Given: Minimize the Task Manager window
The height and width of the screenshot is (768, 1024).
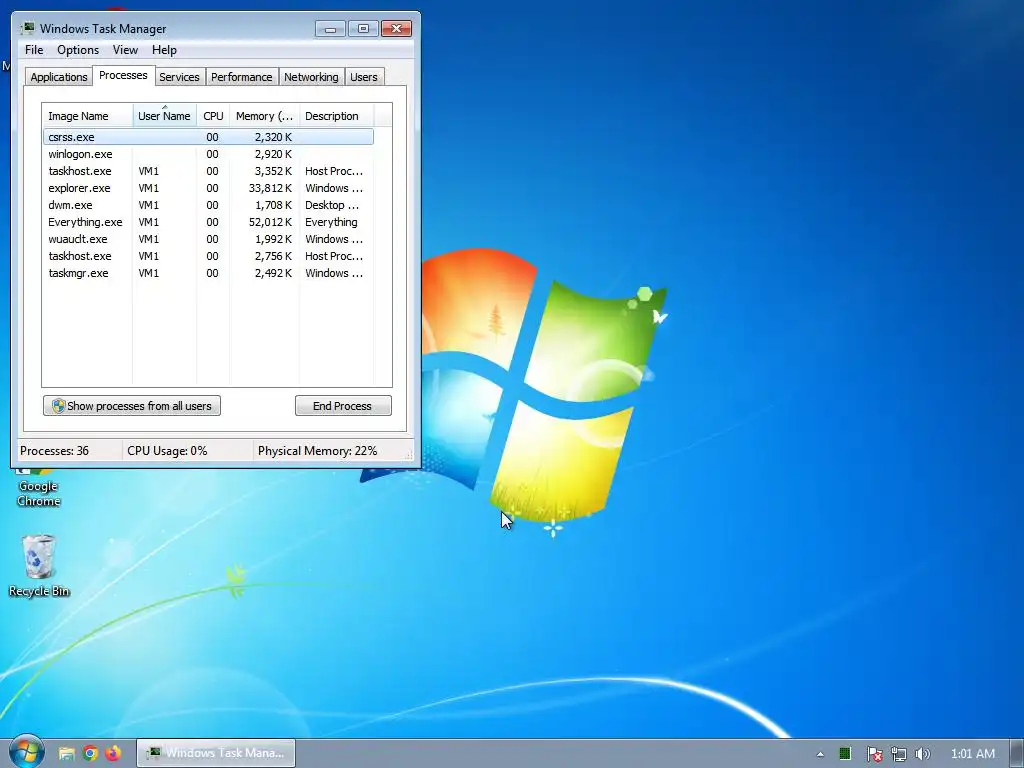Looking at the screenshot, I should point(330,29).
